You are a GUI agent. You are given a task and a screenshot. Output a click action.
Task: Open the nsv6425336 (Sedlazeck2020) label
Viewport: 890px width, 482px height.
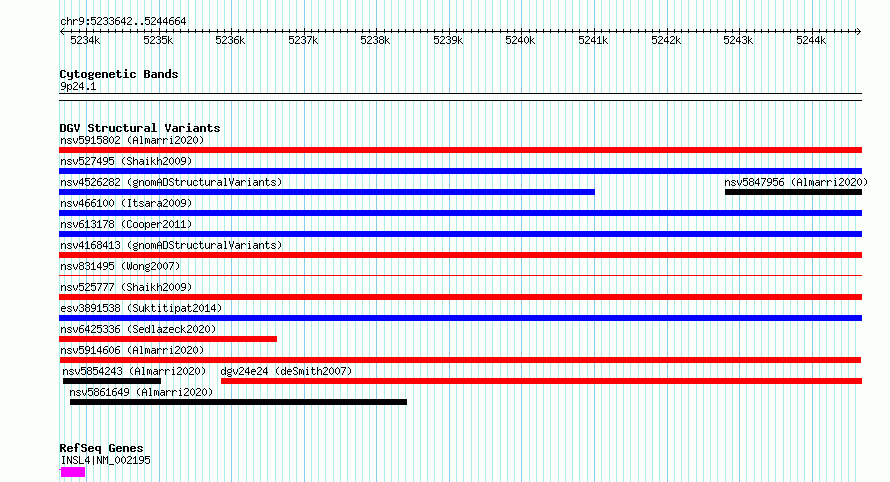[138, 329]
